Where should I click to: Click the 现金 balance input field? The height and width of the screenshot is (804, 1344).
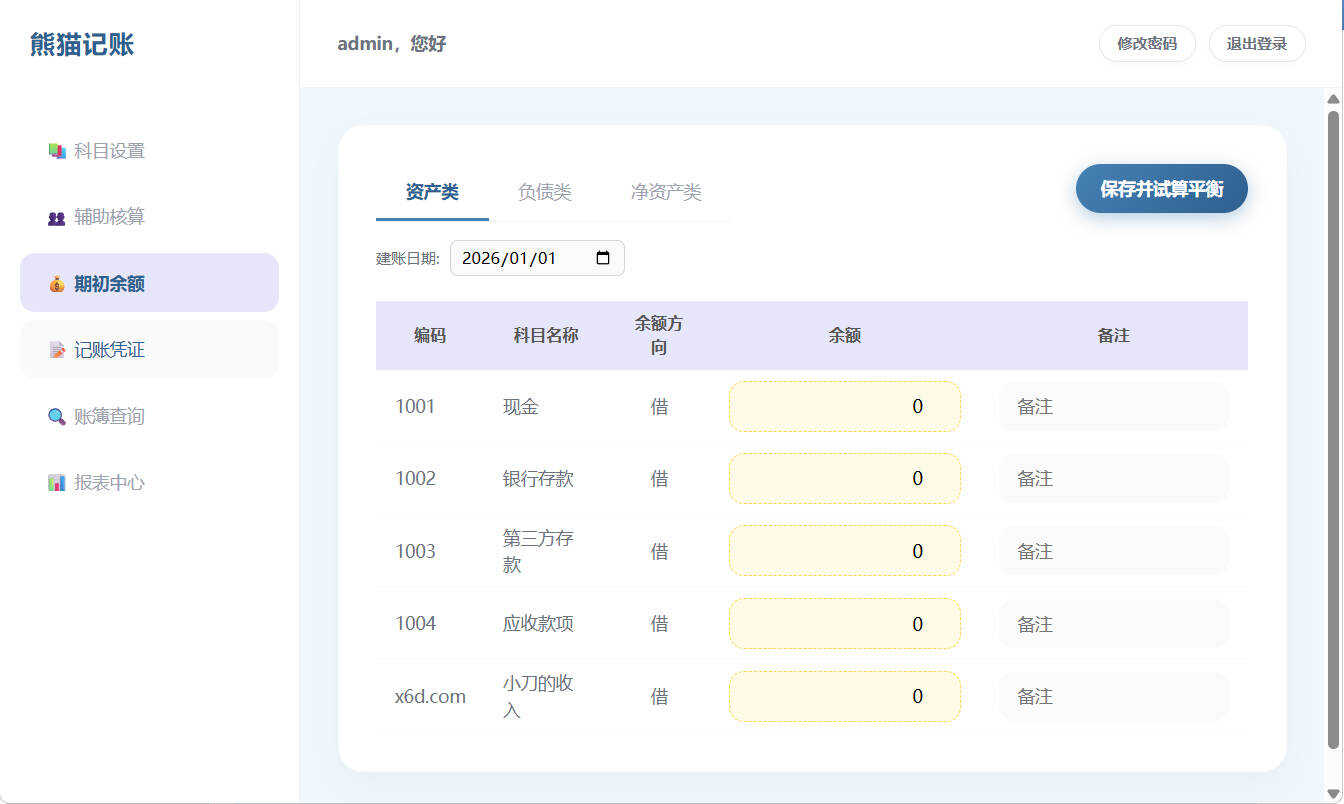(845, 406)
